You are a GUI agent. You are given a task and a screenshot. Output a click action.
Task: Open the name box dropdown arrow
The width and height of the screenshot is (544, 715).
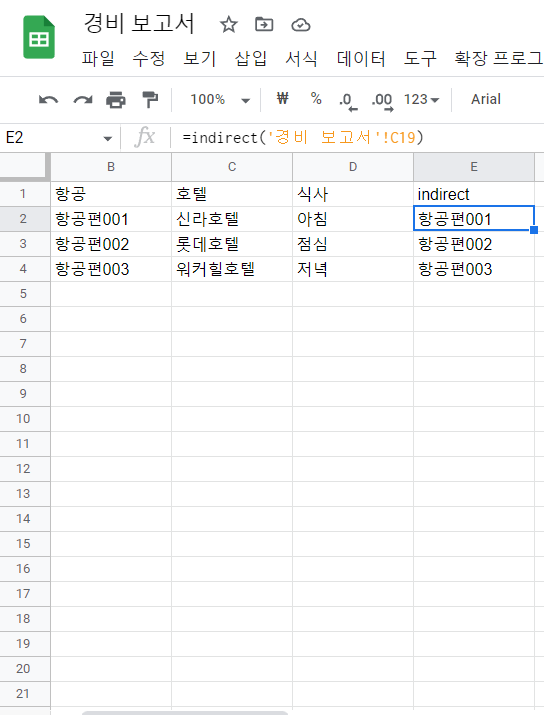tap(108, 138)
